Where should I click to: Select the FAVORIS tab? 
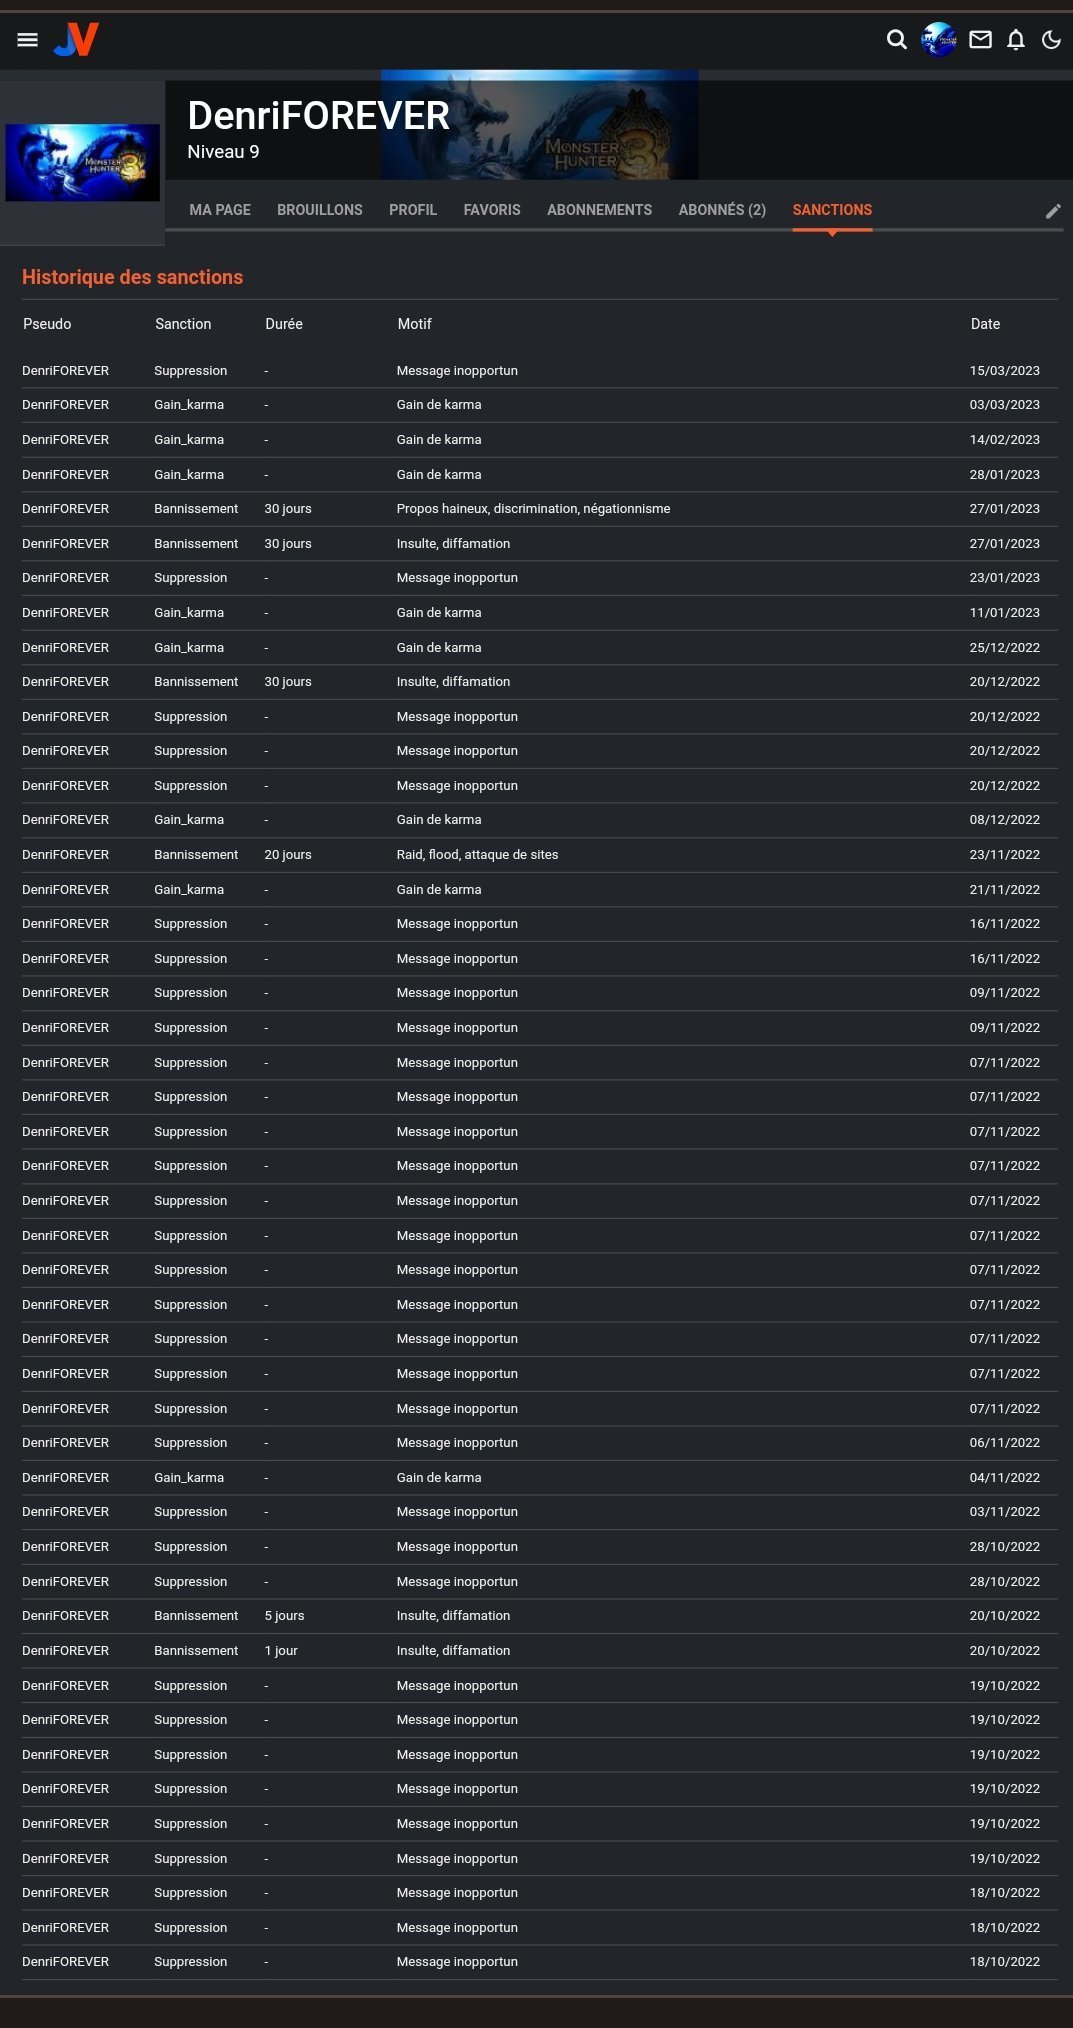(492, 210)
